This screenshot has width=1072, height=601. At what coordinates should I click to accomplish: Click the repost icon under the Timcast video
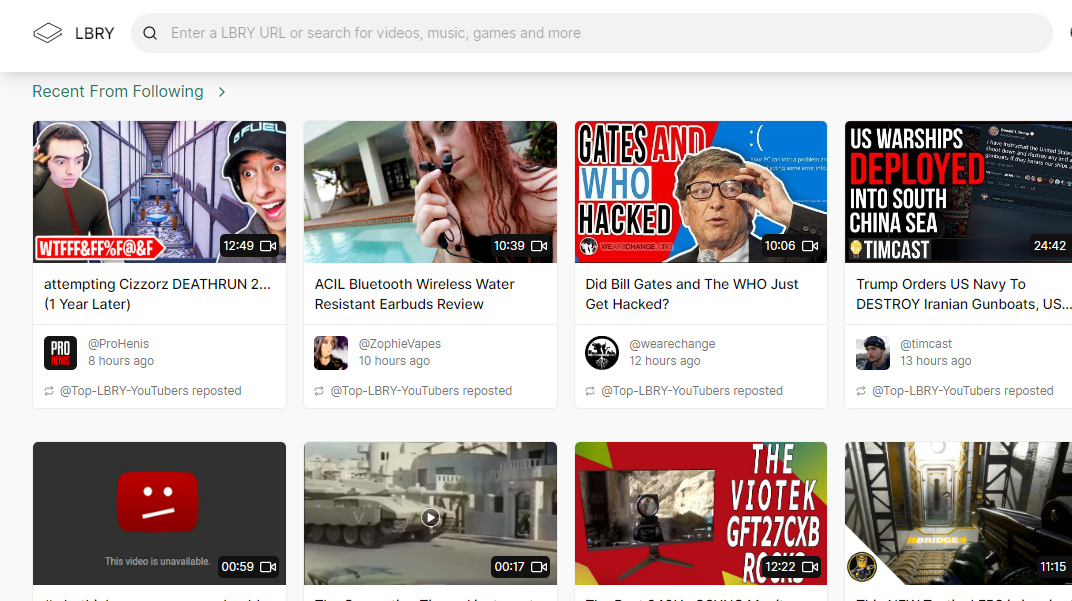click(860, 391)
